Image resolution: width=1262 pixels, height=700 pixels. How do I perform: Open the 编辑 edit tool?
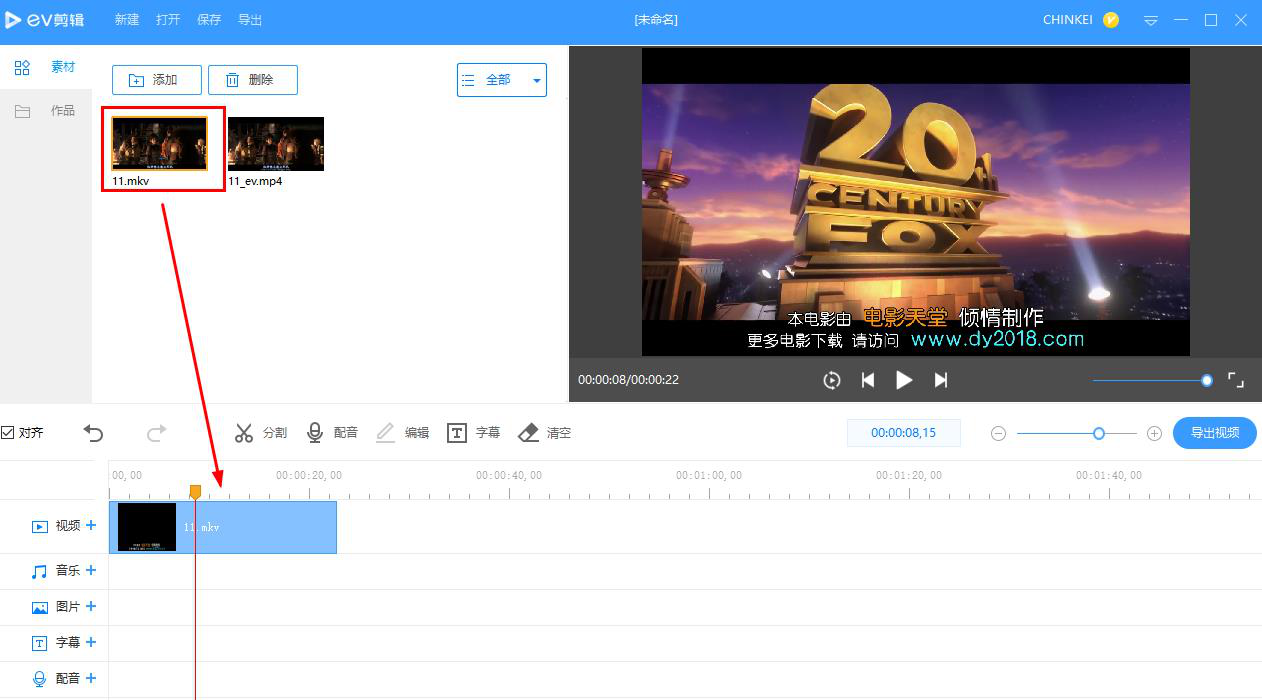pyautogui.click(x=403, y=432)
